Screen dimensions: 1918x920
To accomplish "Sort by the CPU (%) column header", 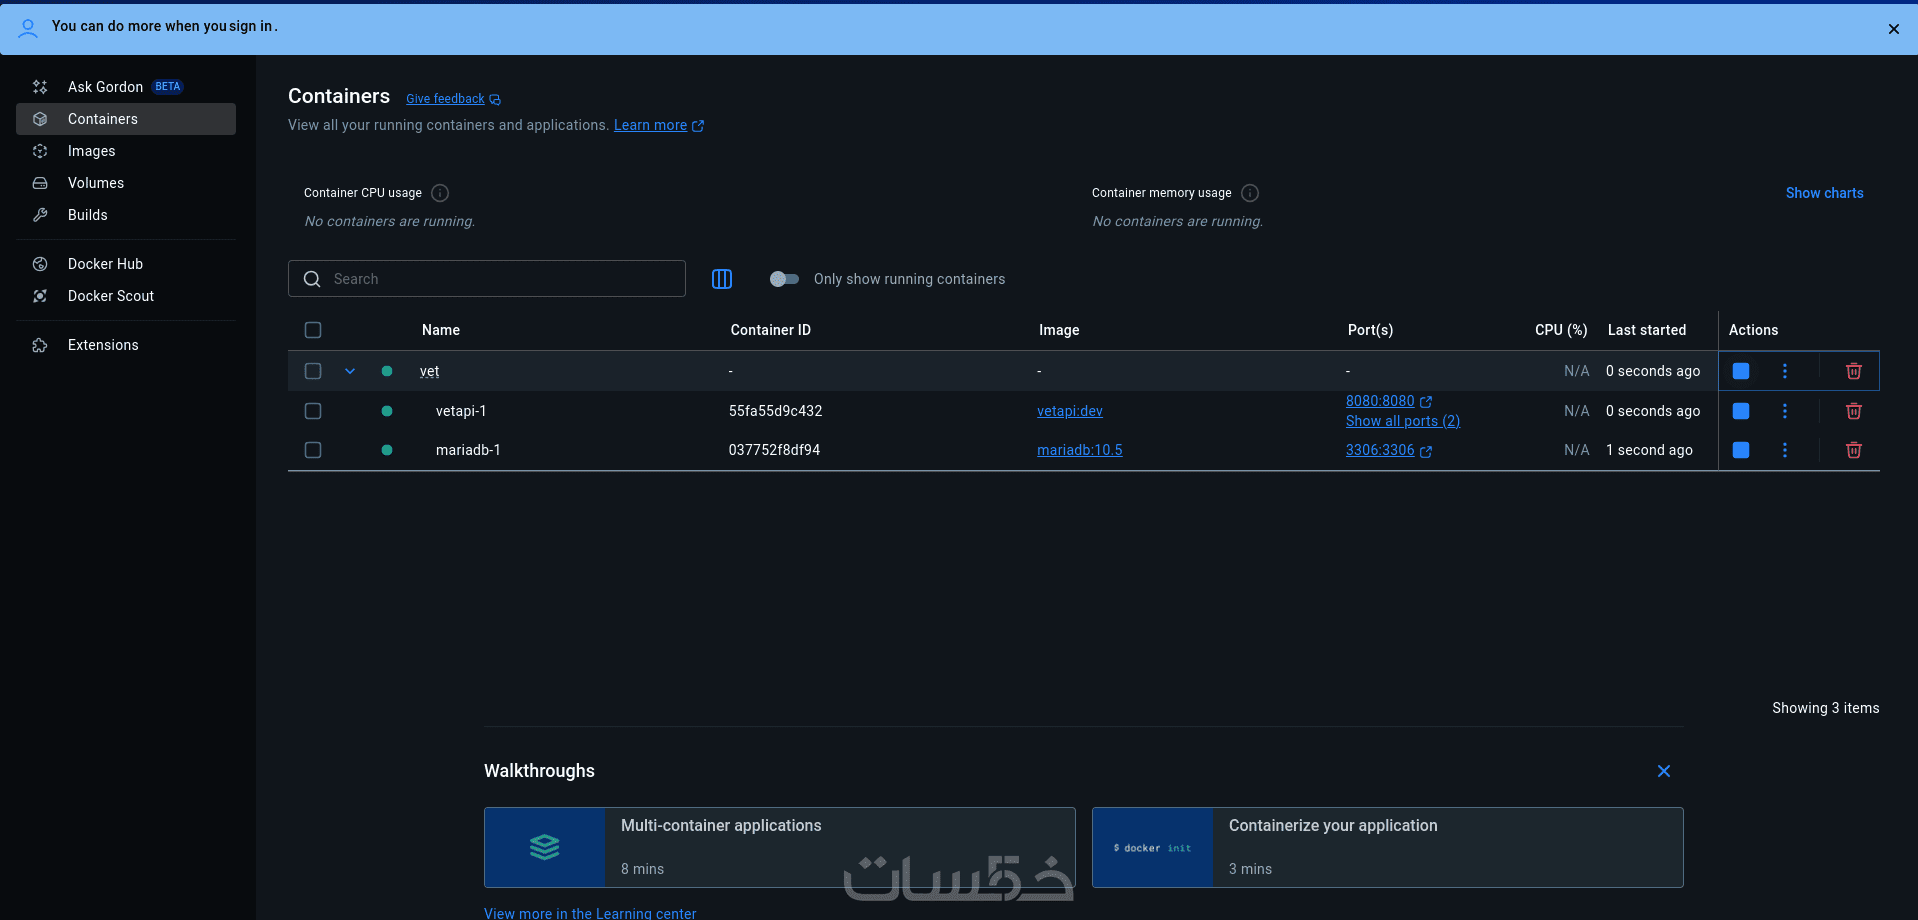I will [1561, 330].
